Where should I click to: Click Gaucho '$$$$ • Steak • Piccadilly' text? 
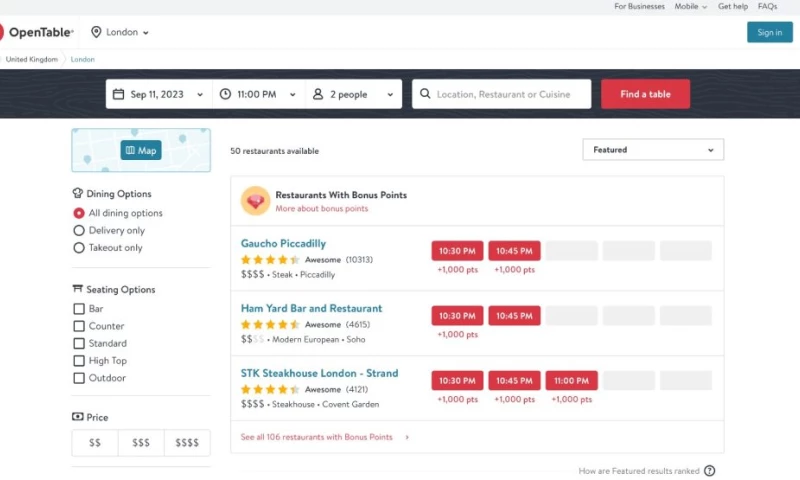pyautogui.click(x=288, y=274)
